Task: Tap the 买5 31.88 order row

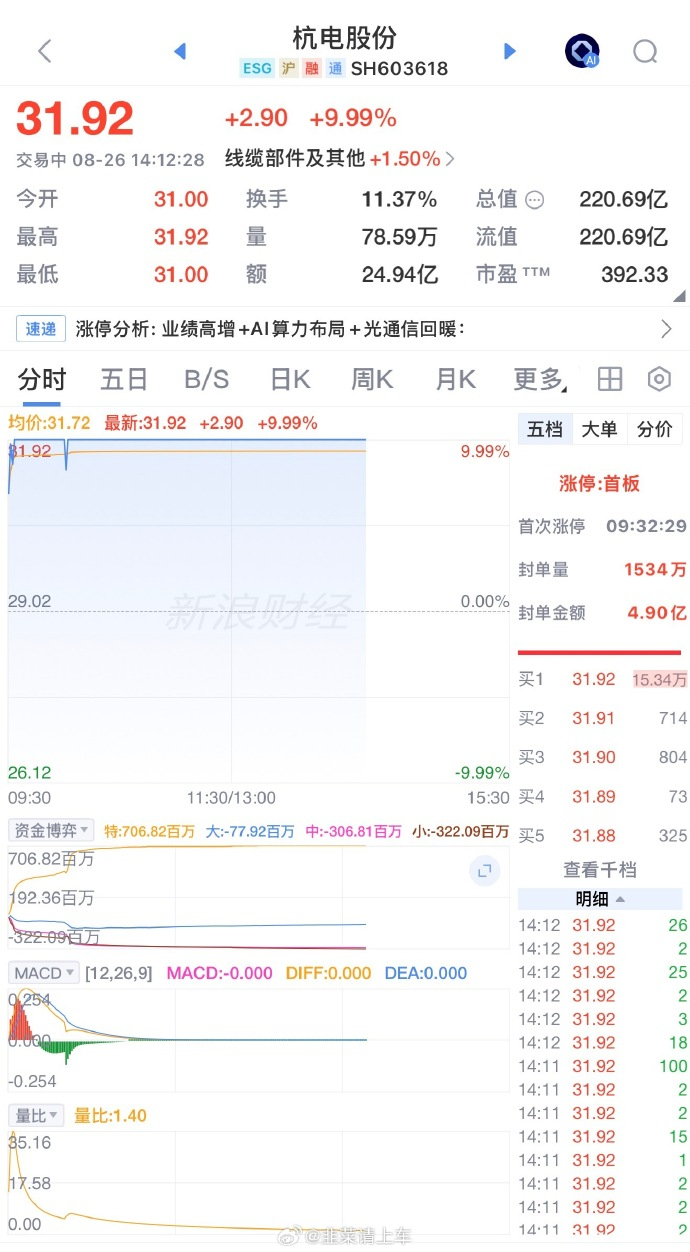Action: coord(602,836)
